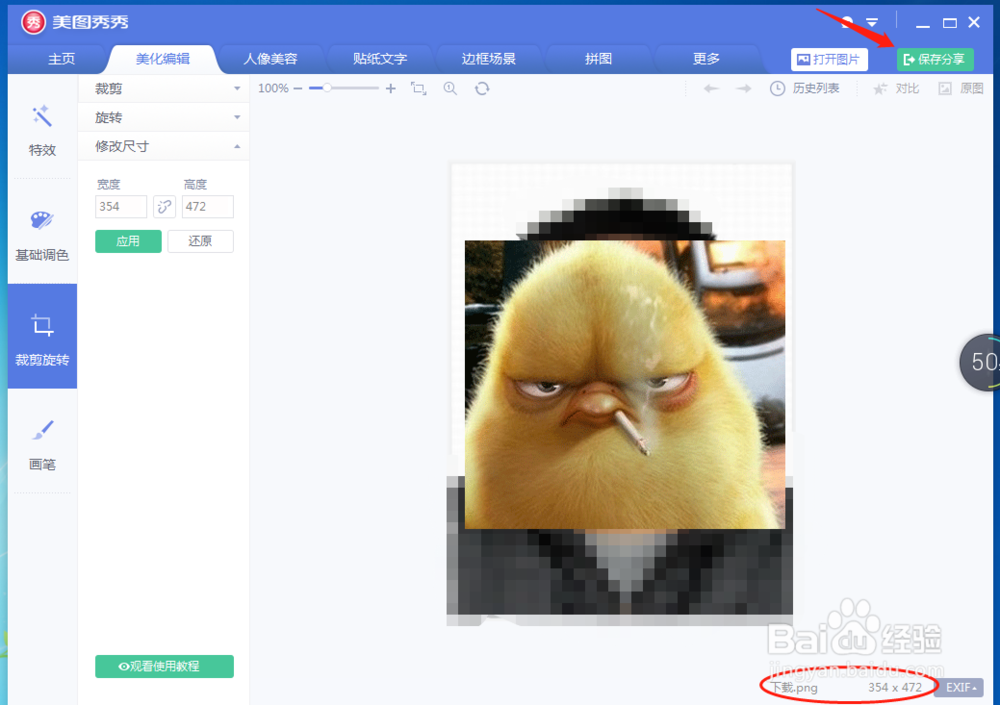Open the 历史列表 history list
This screenshot has width=1000, height=705.
[804, 89]
